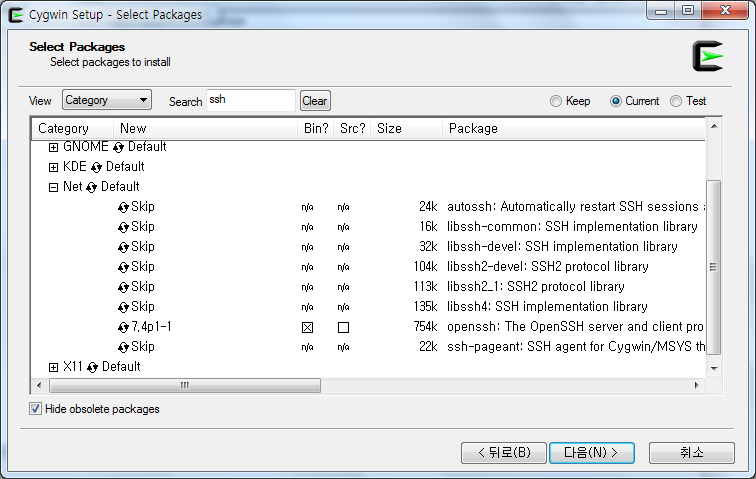Toggle the Src checkbox for openssh
The image size is (756, 479).
click(x=343, y=328)
